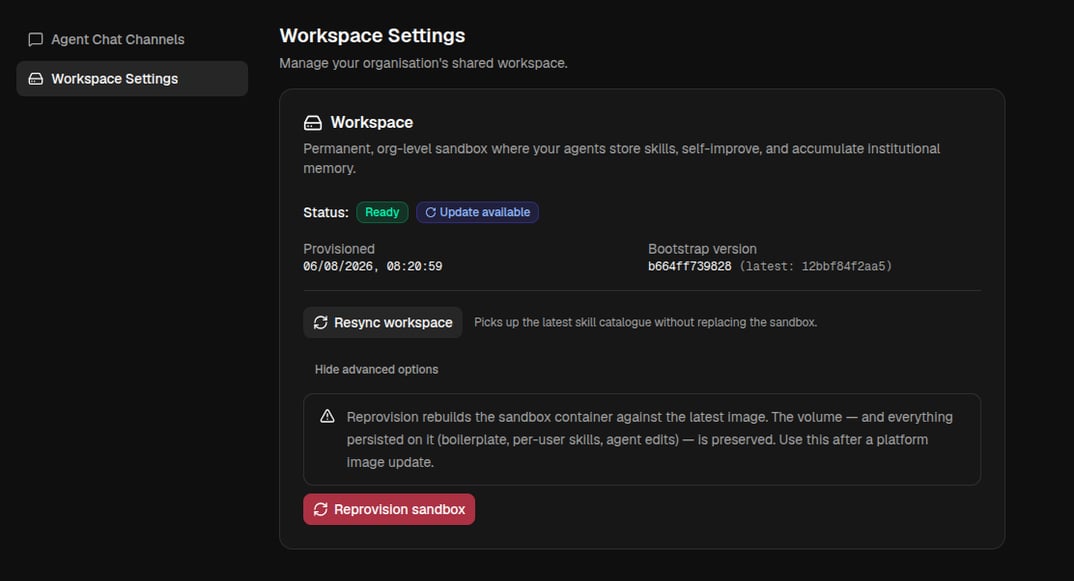The height and width of the screenshot is (581, 1074).
Task: Click the refresh icon in Update available badge
Action: point(431,212)
